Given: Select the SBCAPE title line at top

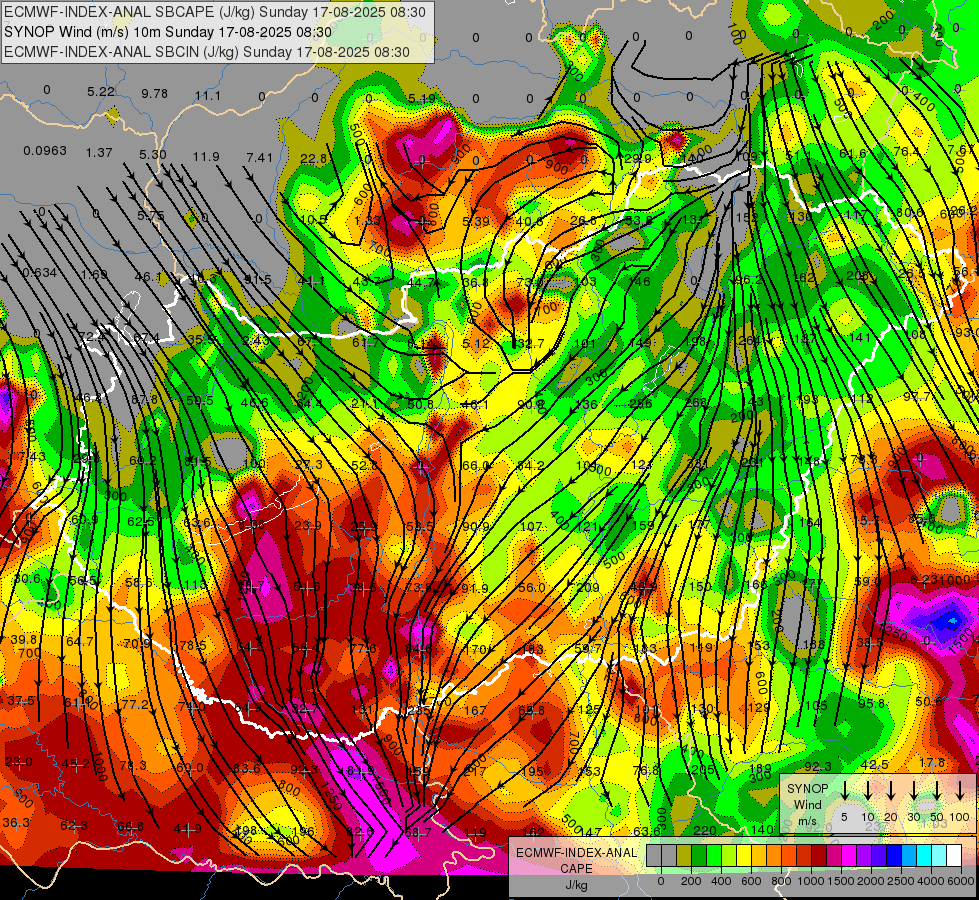Looking at the screenshot, I should (x=215, y=12).
